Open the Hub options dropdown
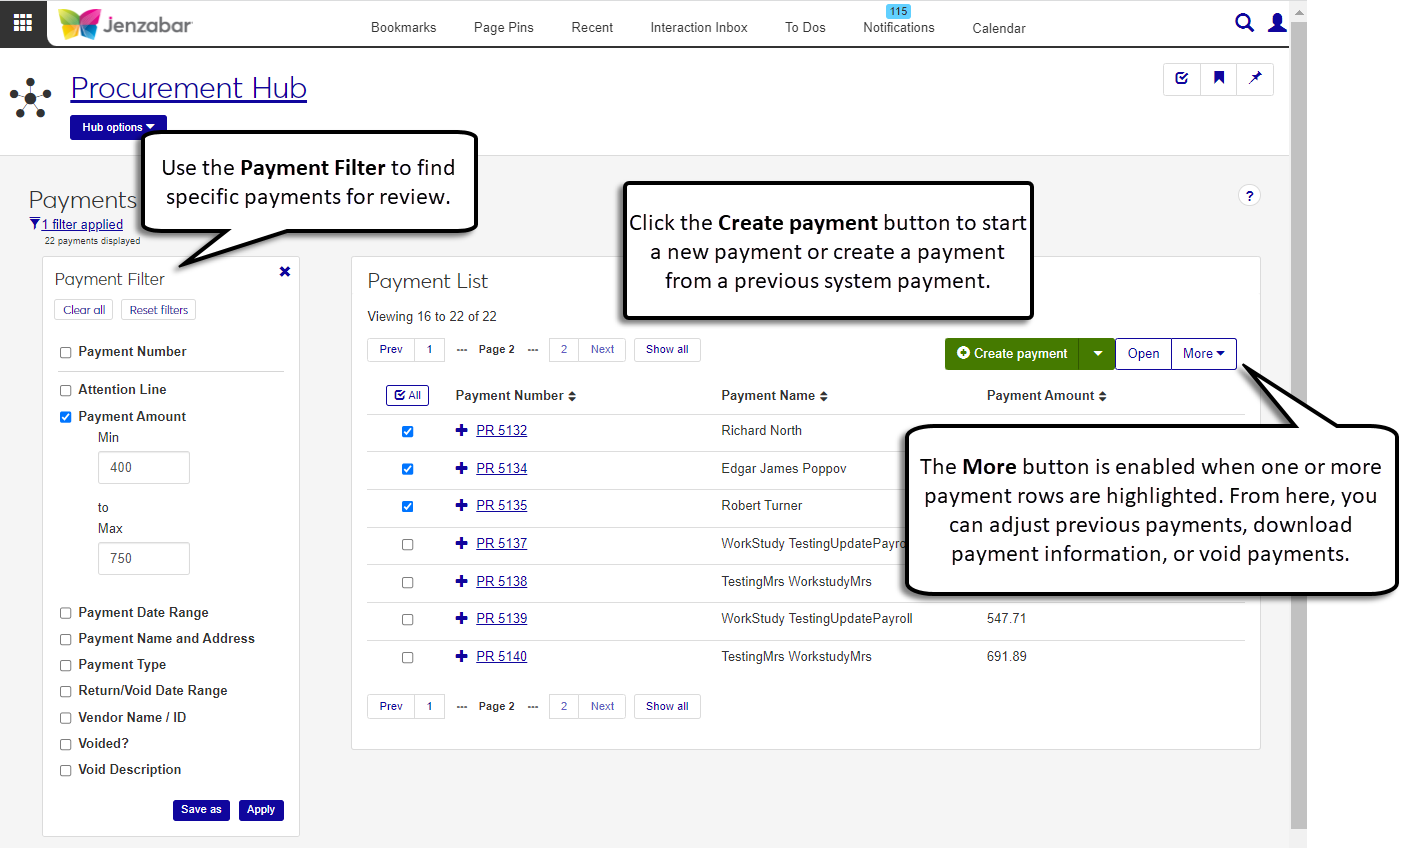The image size is (1401, 848). 118,127
